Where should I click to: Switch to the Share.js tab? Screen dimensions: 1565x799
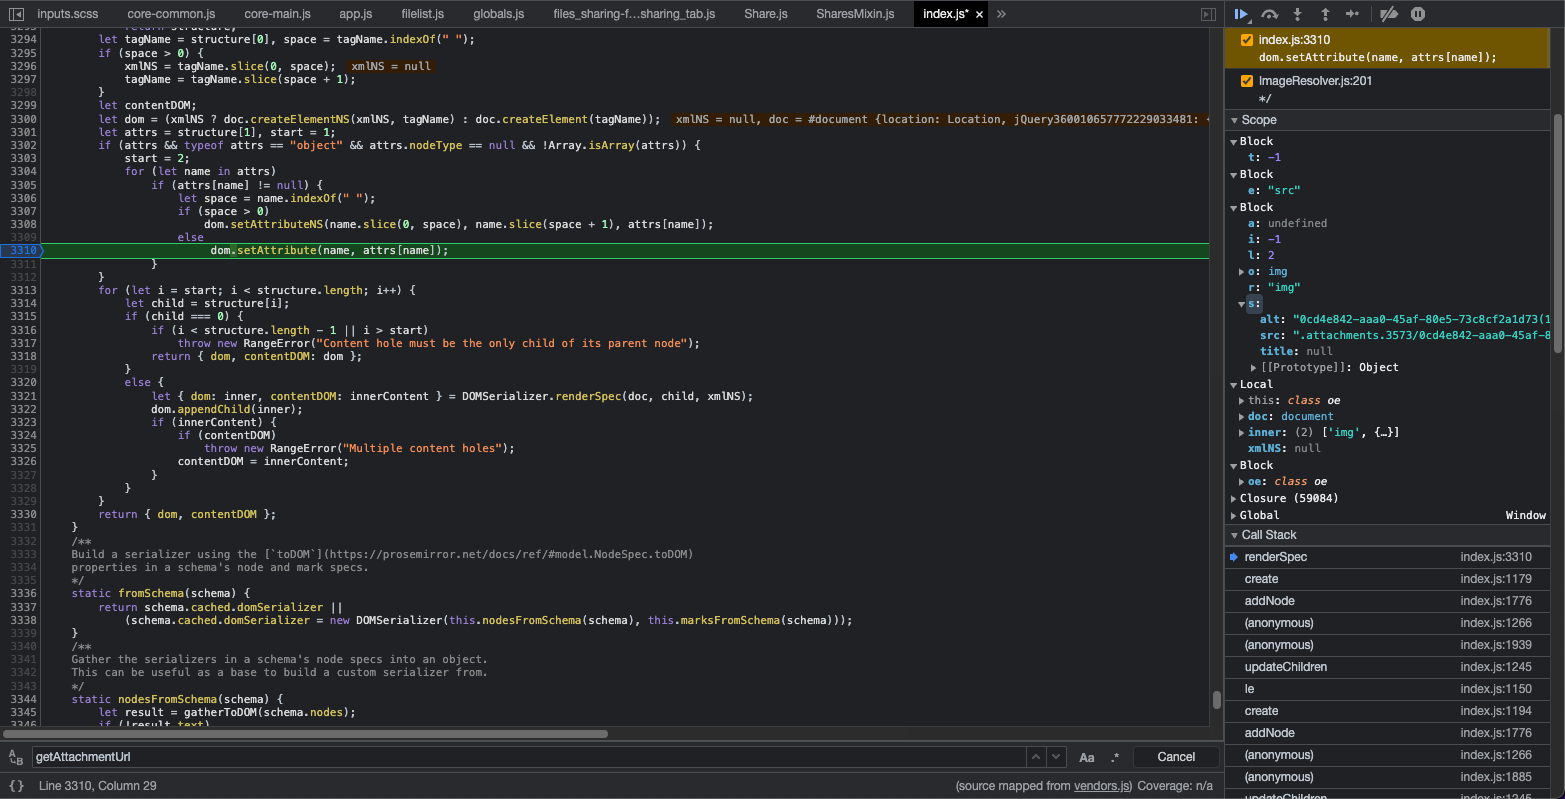(766, 14)
